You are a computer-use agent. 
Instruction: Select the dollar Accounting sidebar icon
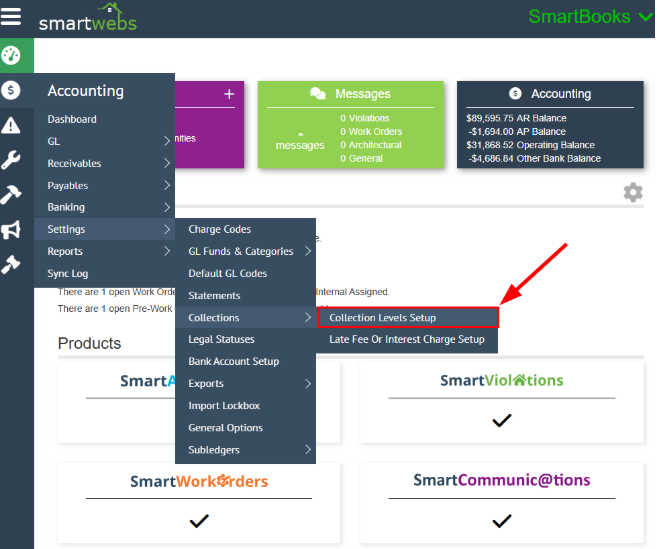click(11, 90)
